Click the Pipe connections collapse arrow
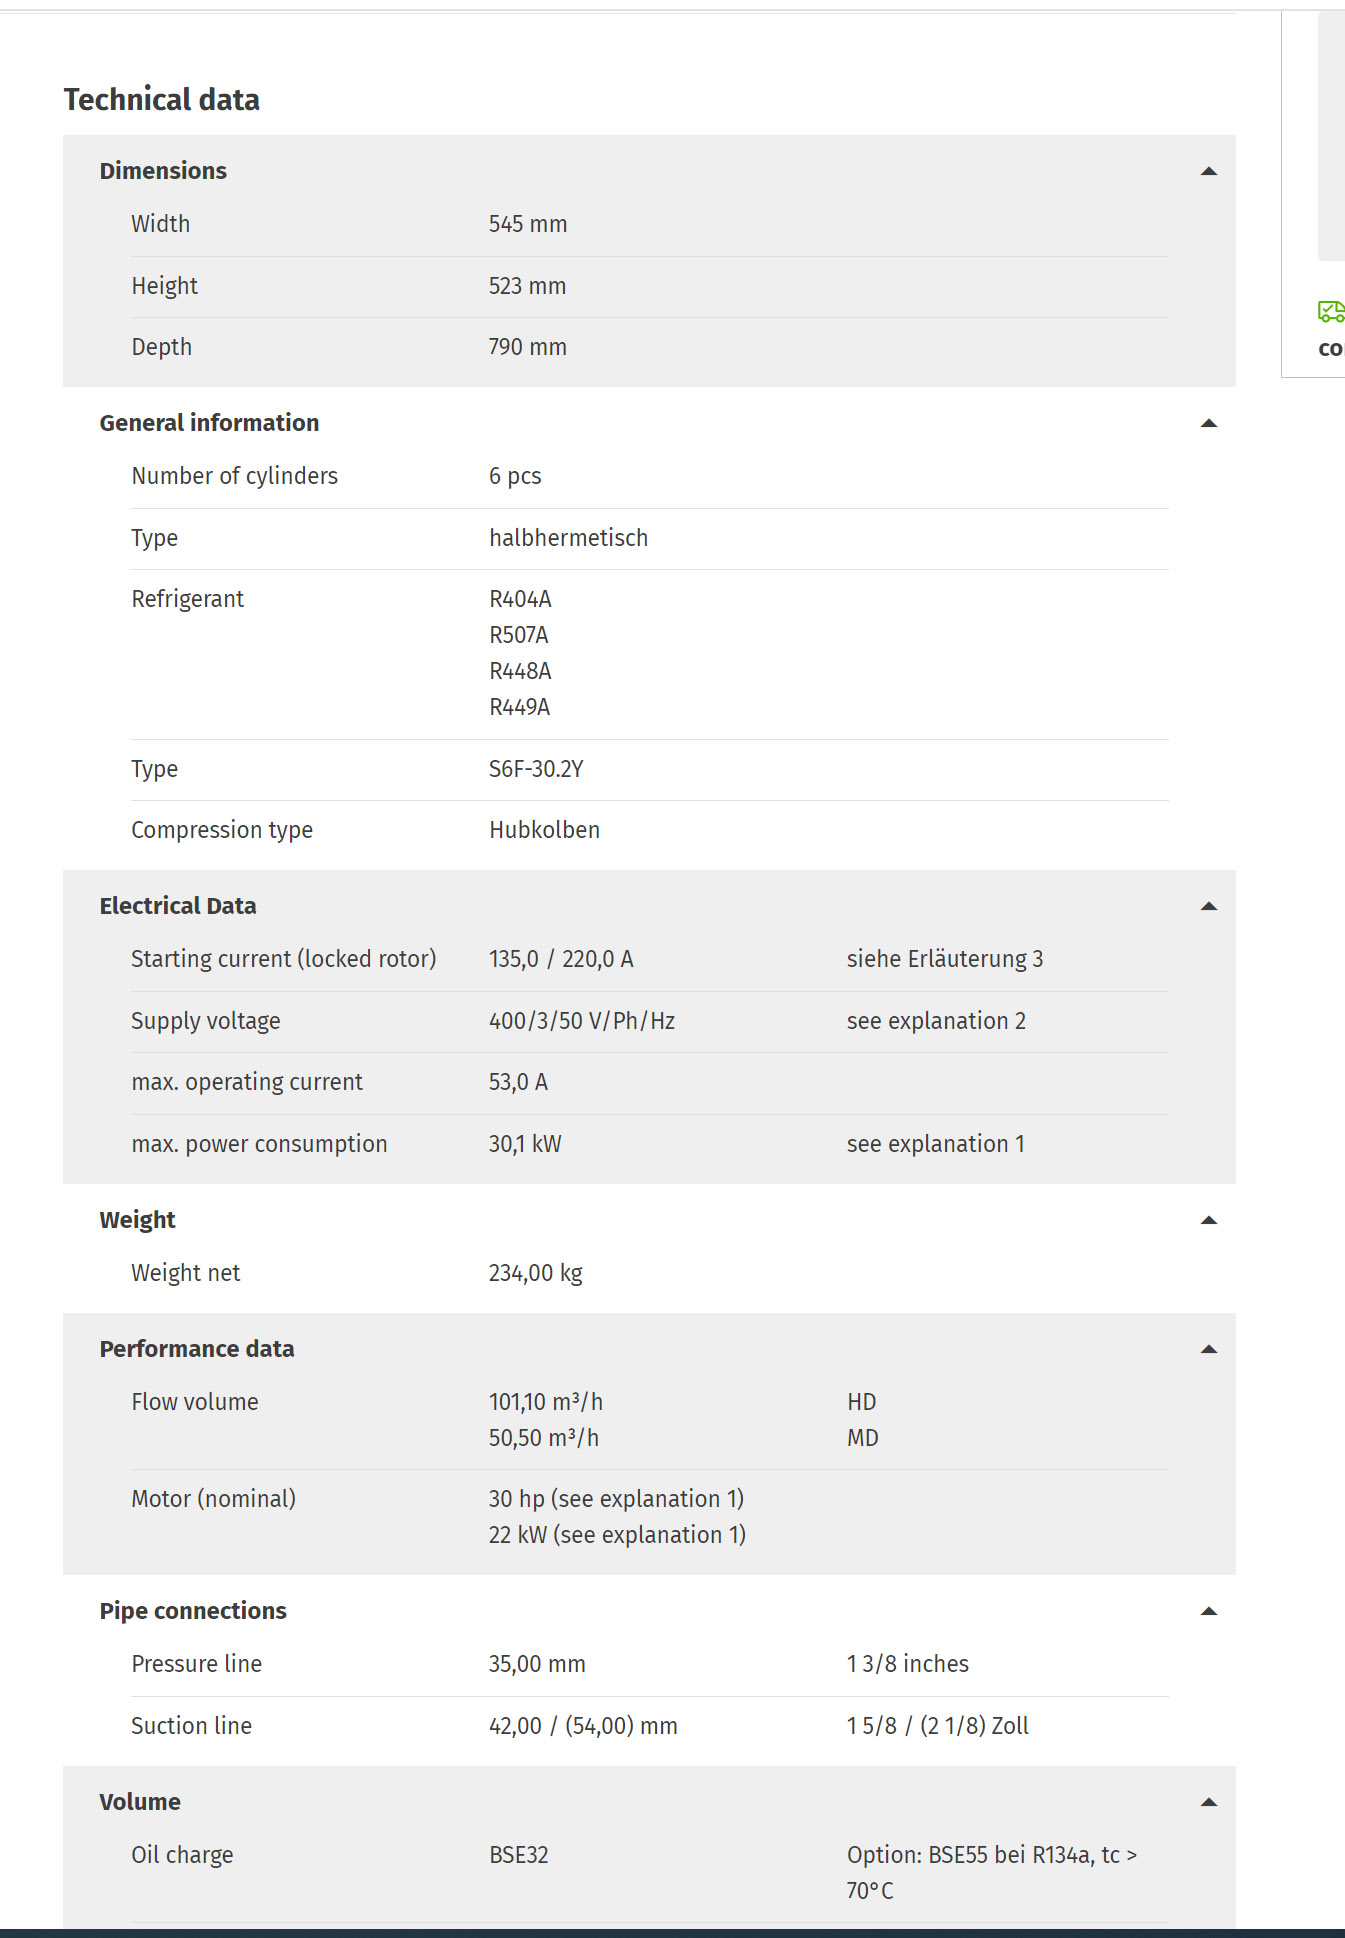The width and height of the screenshot is (1345, 1938). pyautogui.click(x=1208, y=1611)
